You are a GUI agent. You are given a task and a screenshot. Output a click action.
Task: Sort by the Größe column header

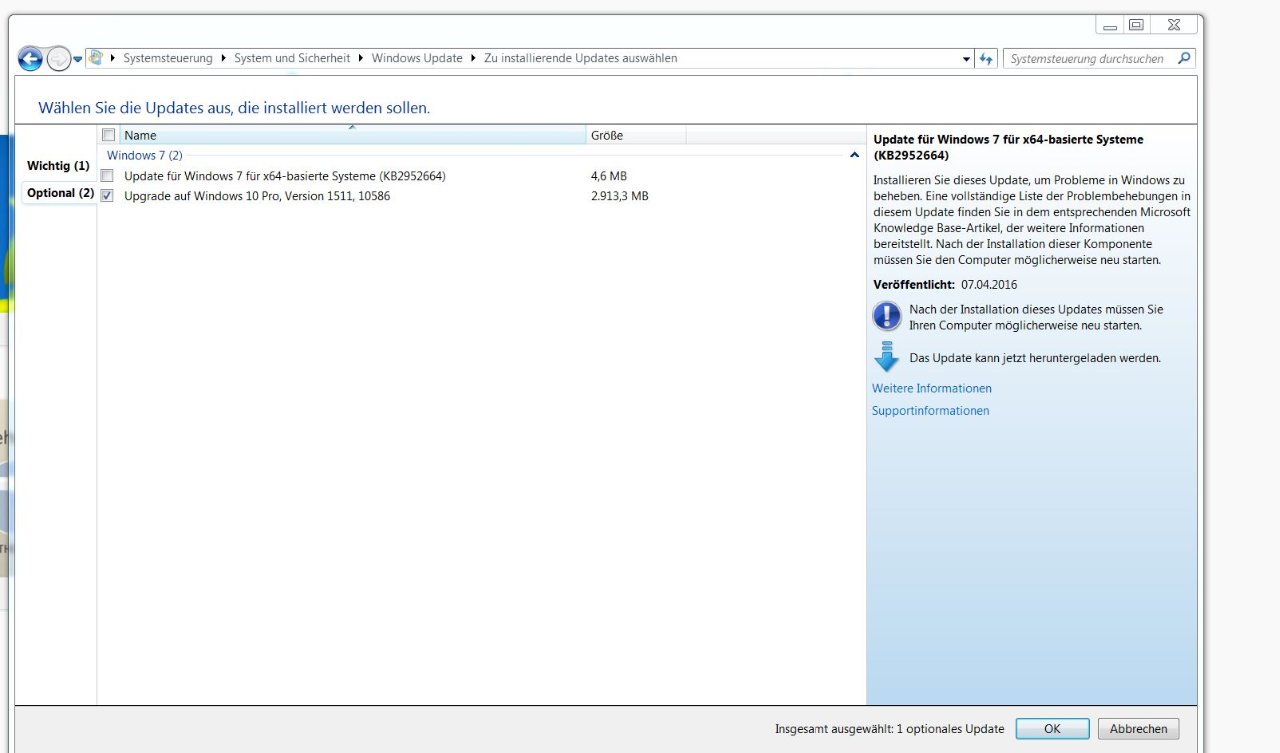(x=636, y=135)
